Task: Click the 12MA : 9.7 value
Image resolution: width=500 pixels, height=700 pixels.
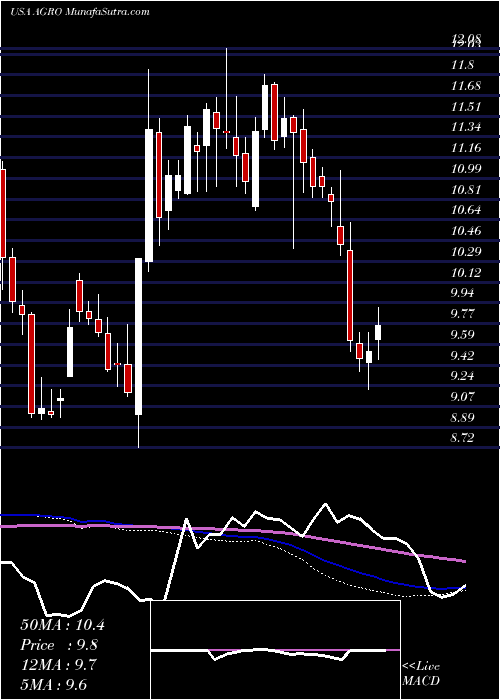Action: pyautogui.click(x=60, y=664)
